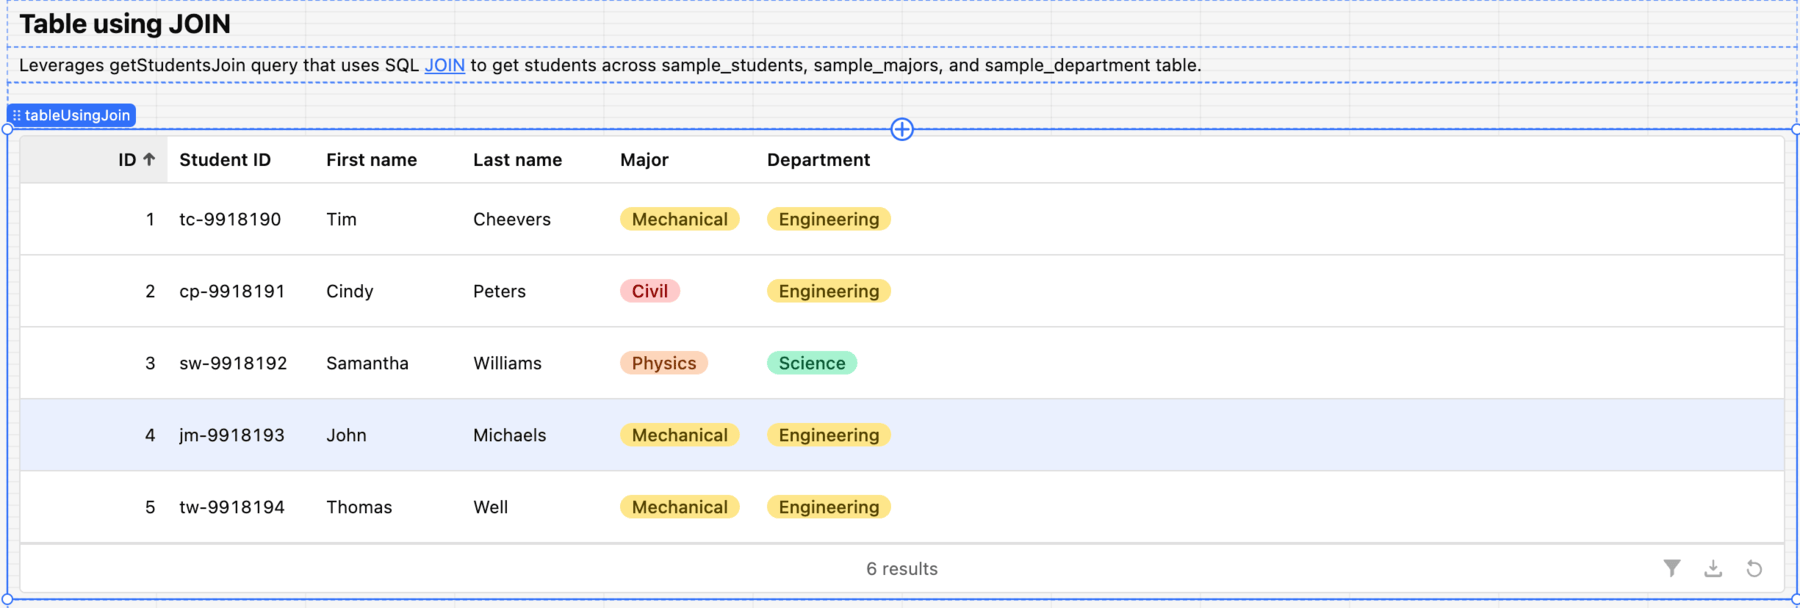Viewport: 1800px width, 608px height.
Task: Click last name Michaels
Action: [x=509, y=435]
